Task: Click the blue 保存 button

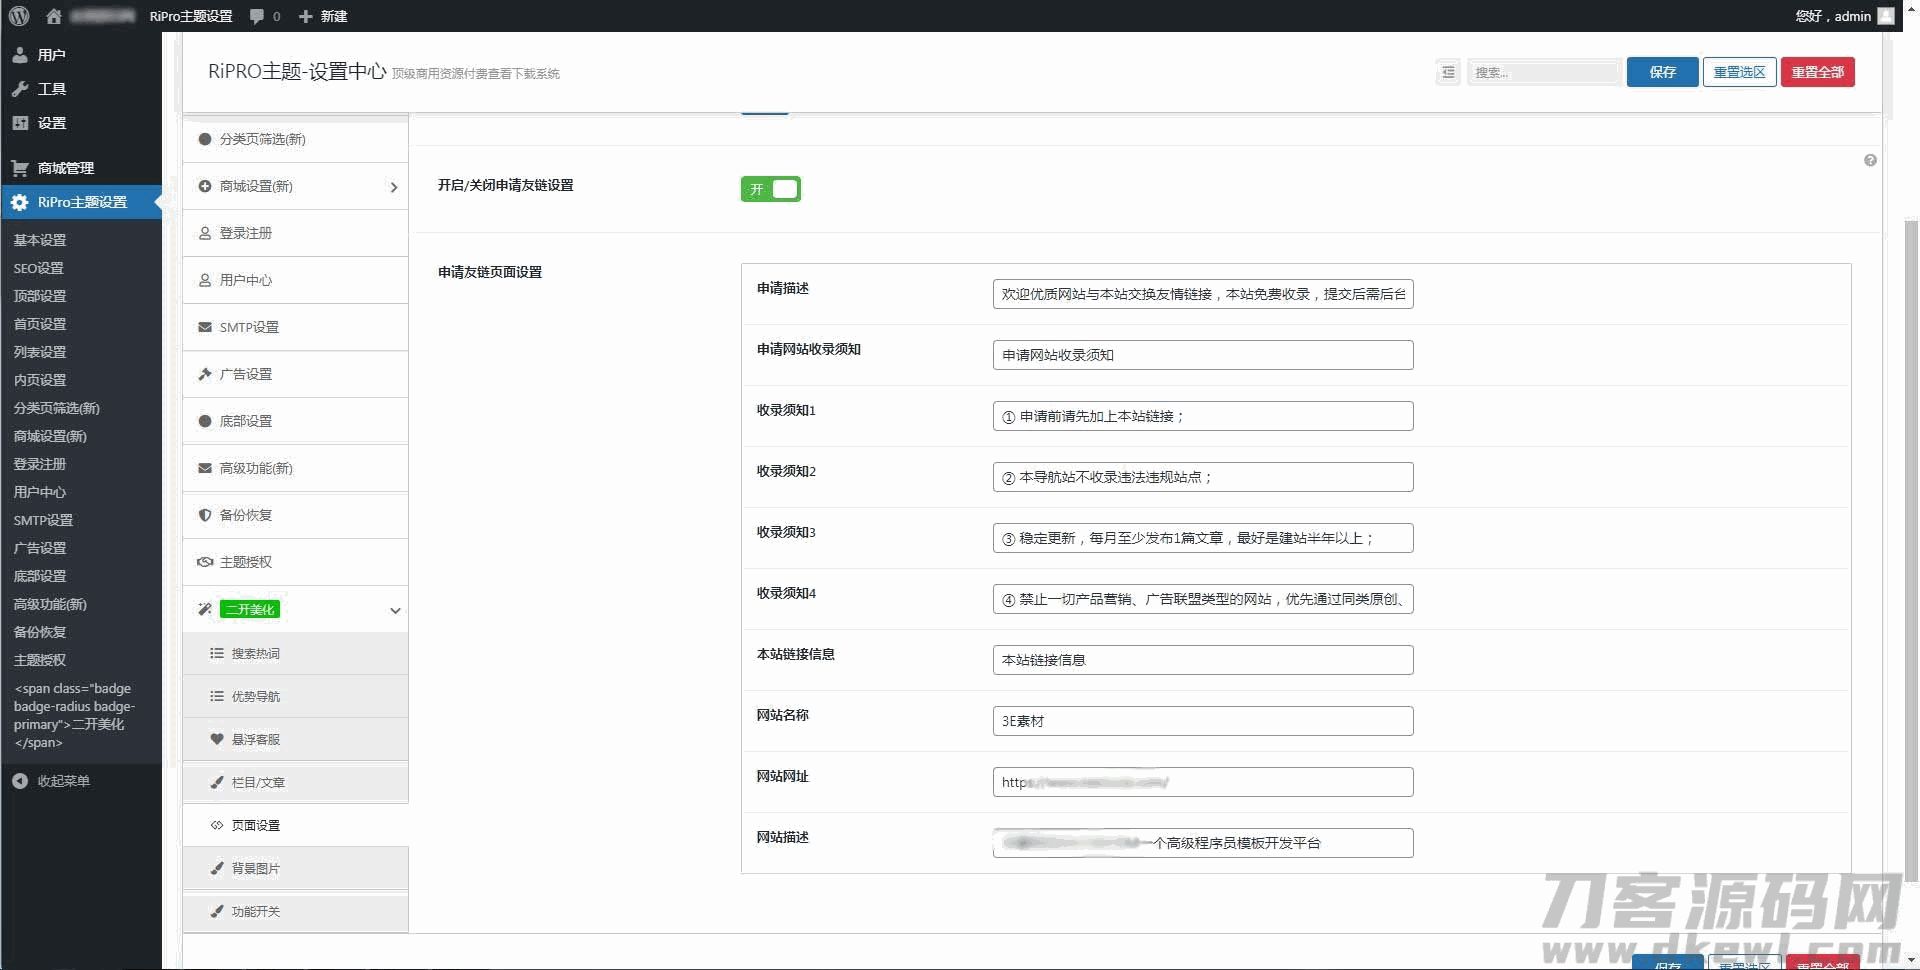Action: pos(1662,72)
